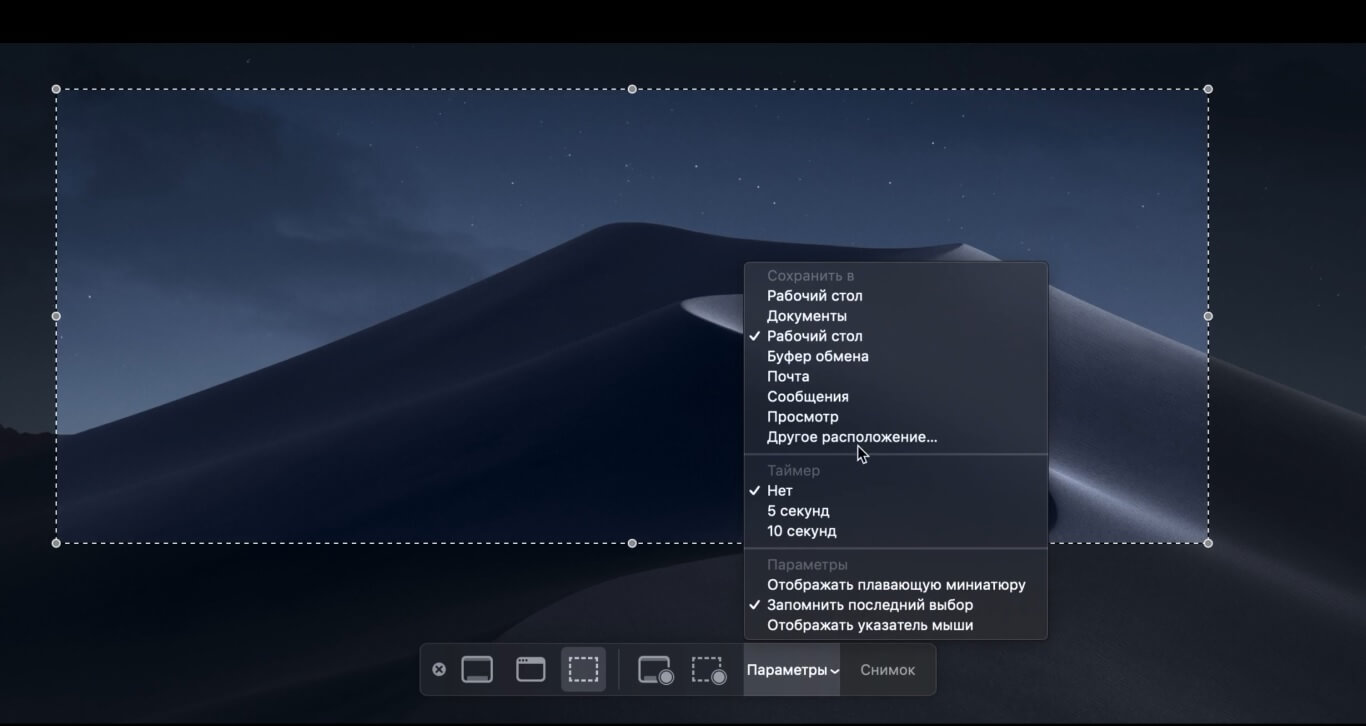The width and height of the screenshot is (1366, 726).
Task: Toggle Запомнить последний выбор option
Action: click(869, 605)
